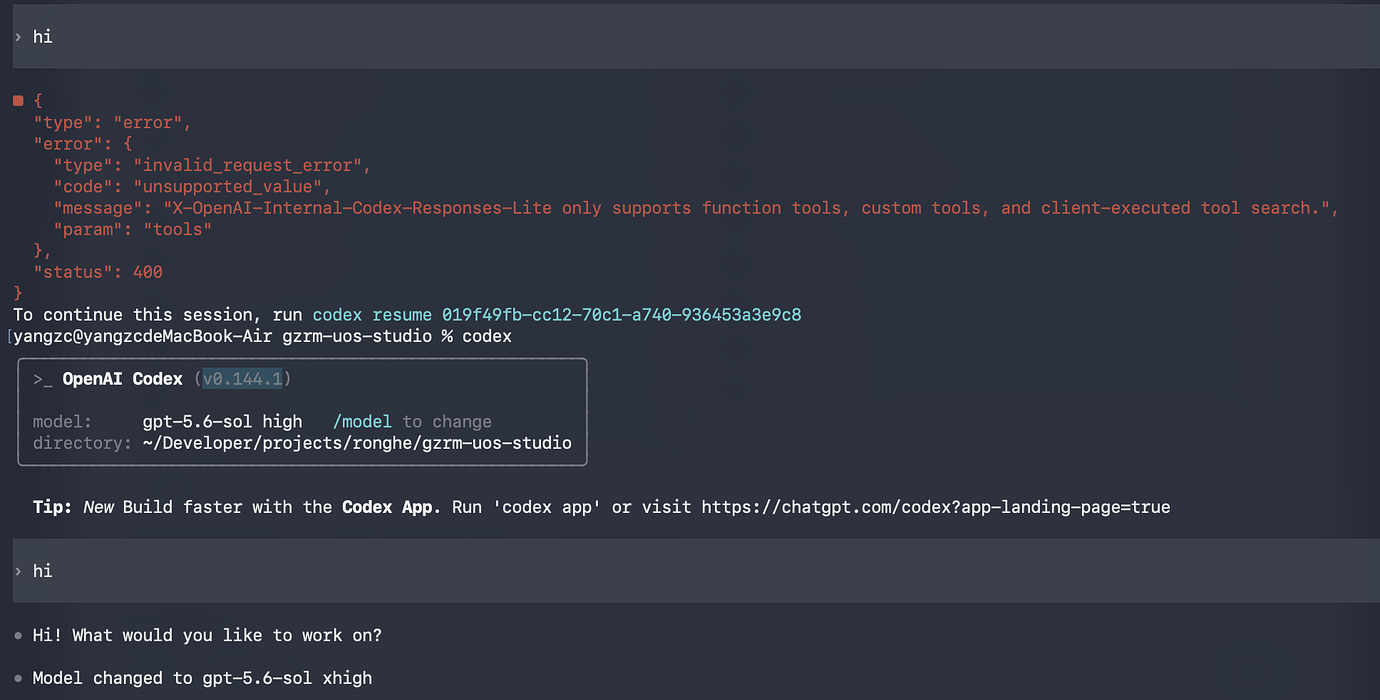Screen dimensions: 1380x700
Task: Click the version number v0.144.1
Action: [242, 379]
